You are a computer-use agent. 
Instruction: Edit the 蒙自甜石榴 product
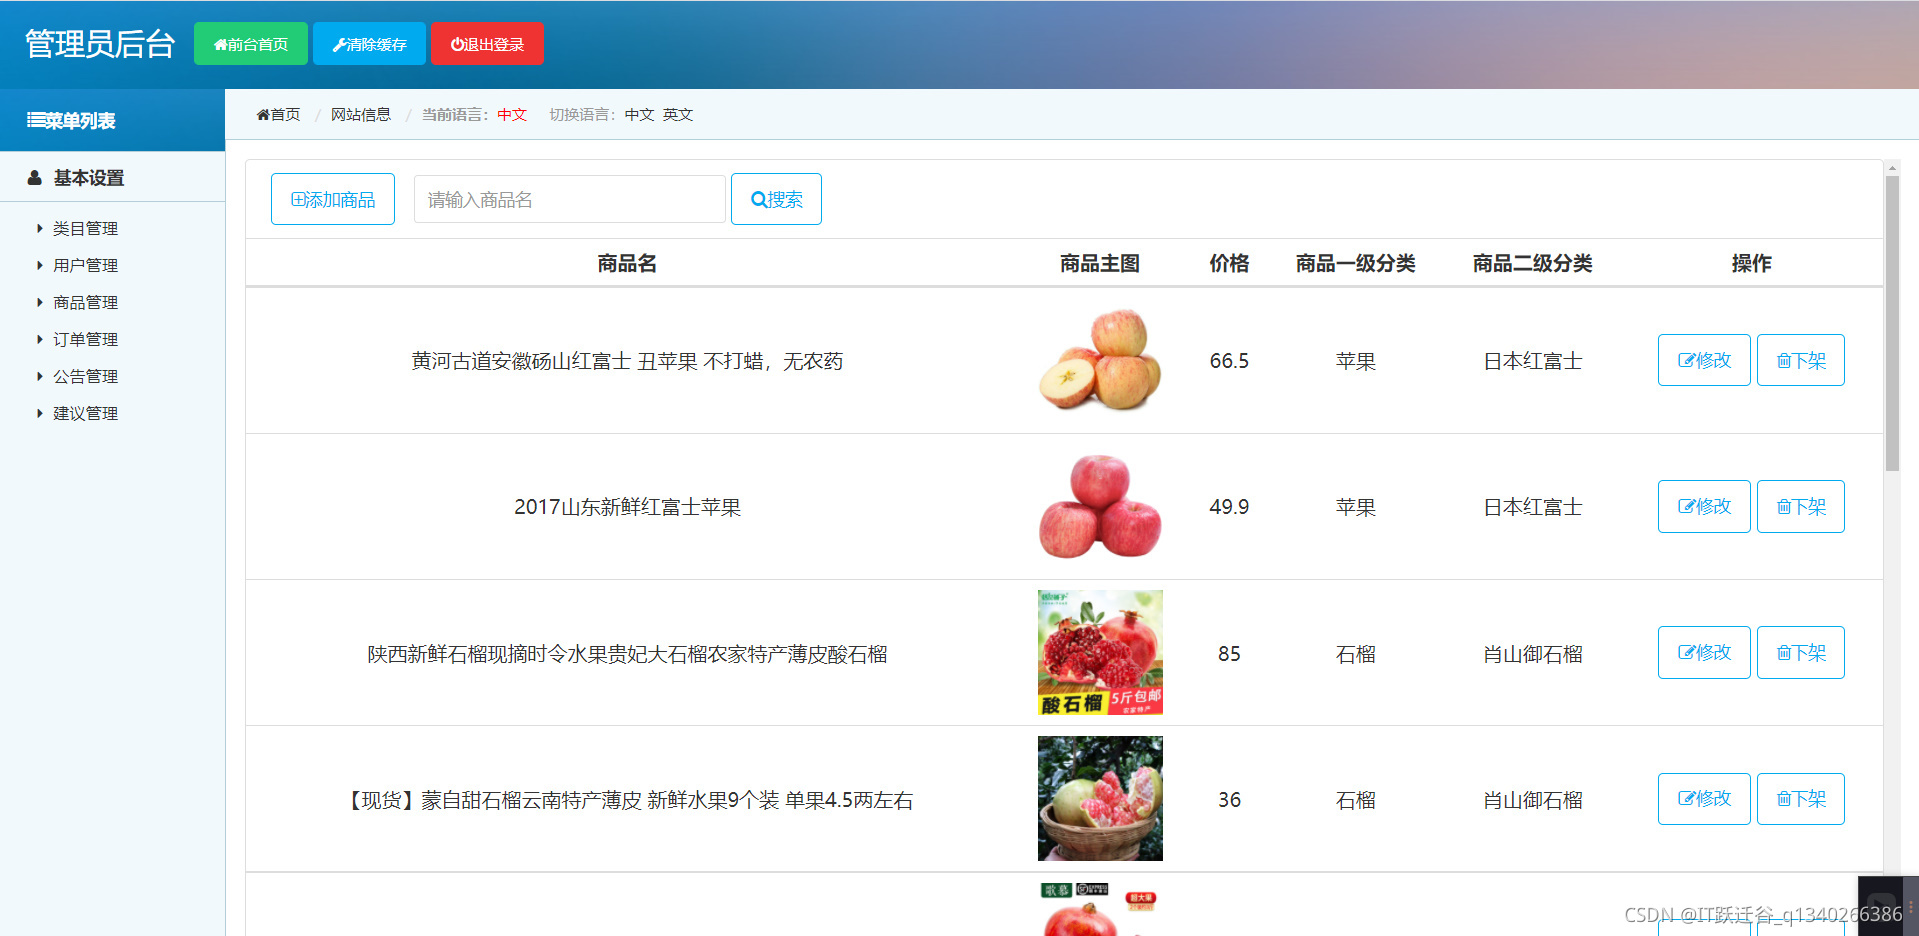coord(1704,799)
